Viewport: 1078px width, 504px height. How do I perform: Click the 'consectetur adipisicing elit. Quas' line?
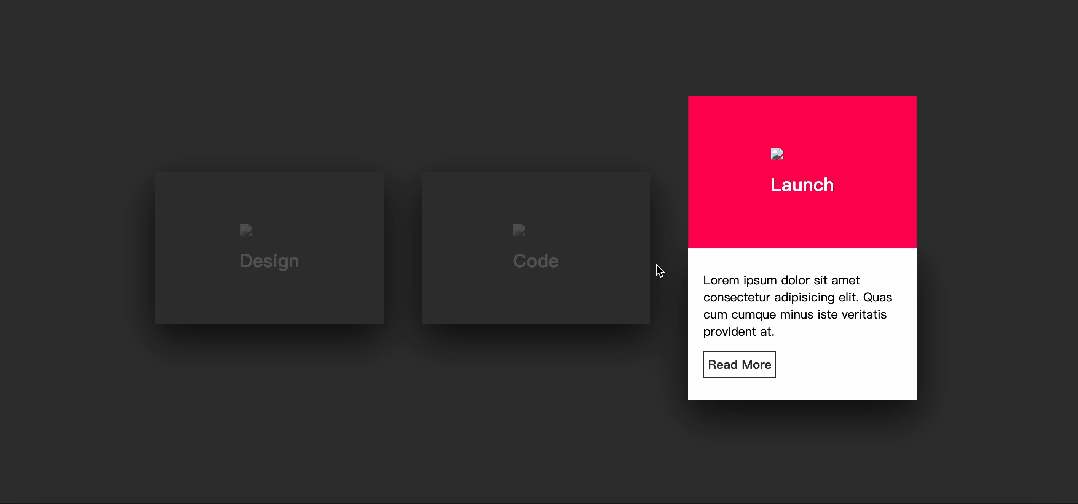point(797,297)
